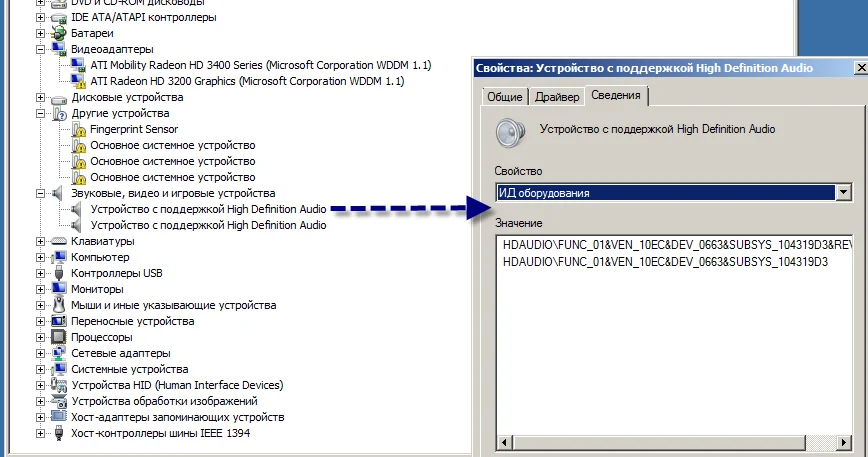Switch to the Драйвер tab
Image resolution: width=868 pixels, height=457 pixels.
coord(557,97)
